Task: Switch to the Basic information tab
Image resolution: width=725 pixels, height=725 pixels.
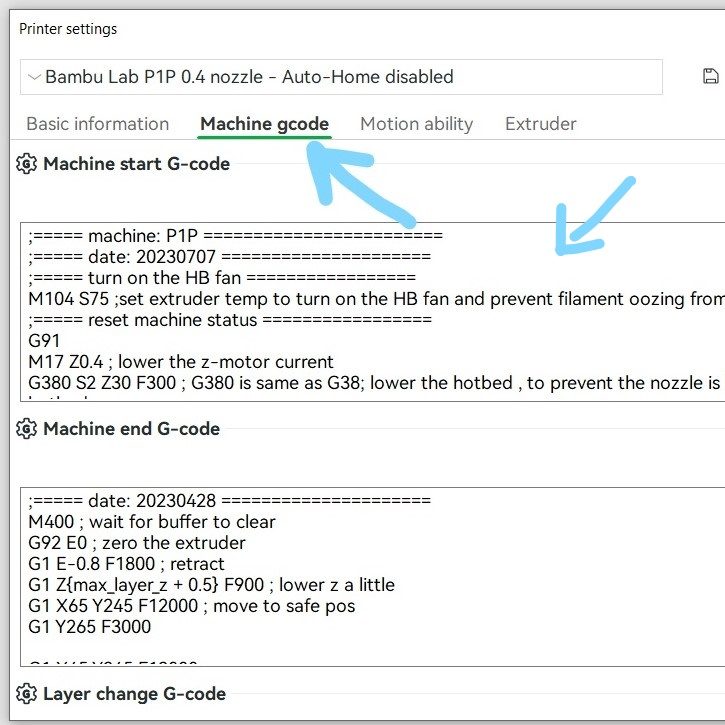Action: pos(98,124)
